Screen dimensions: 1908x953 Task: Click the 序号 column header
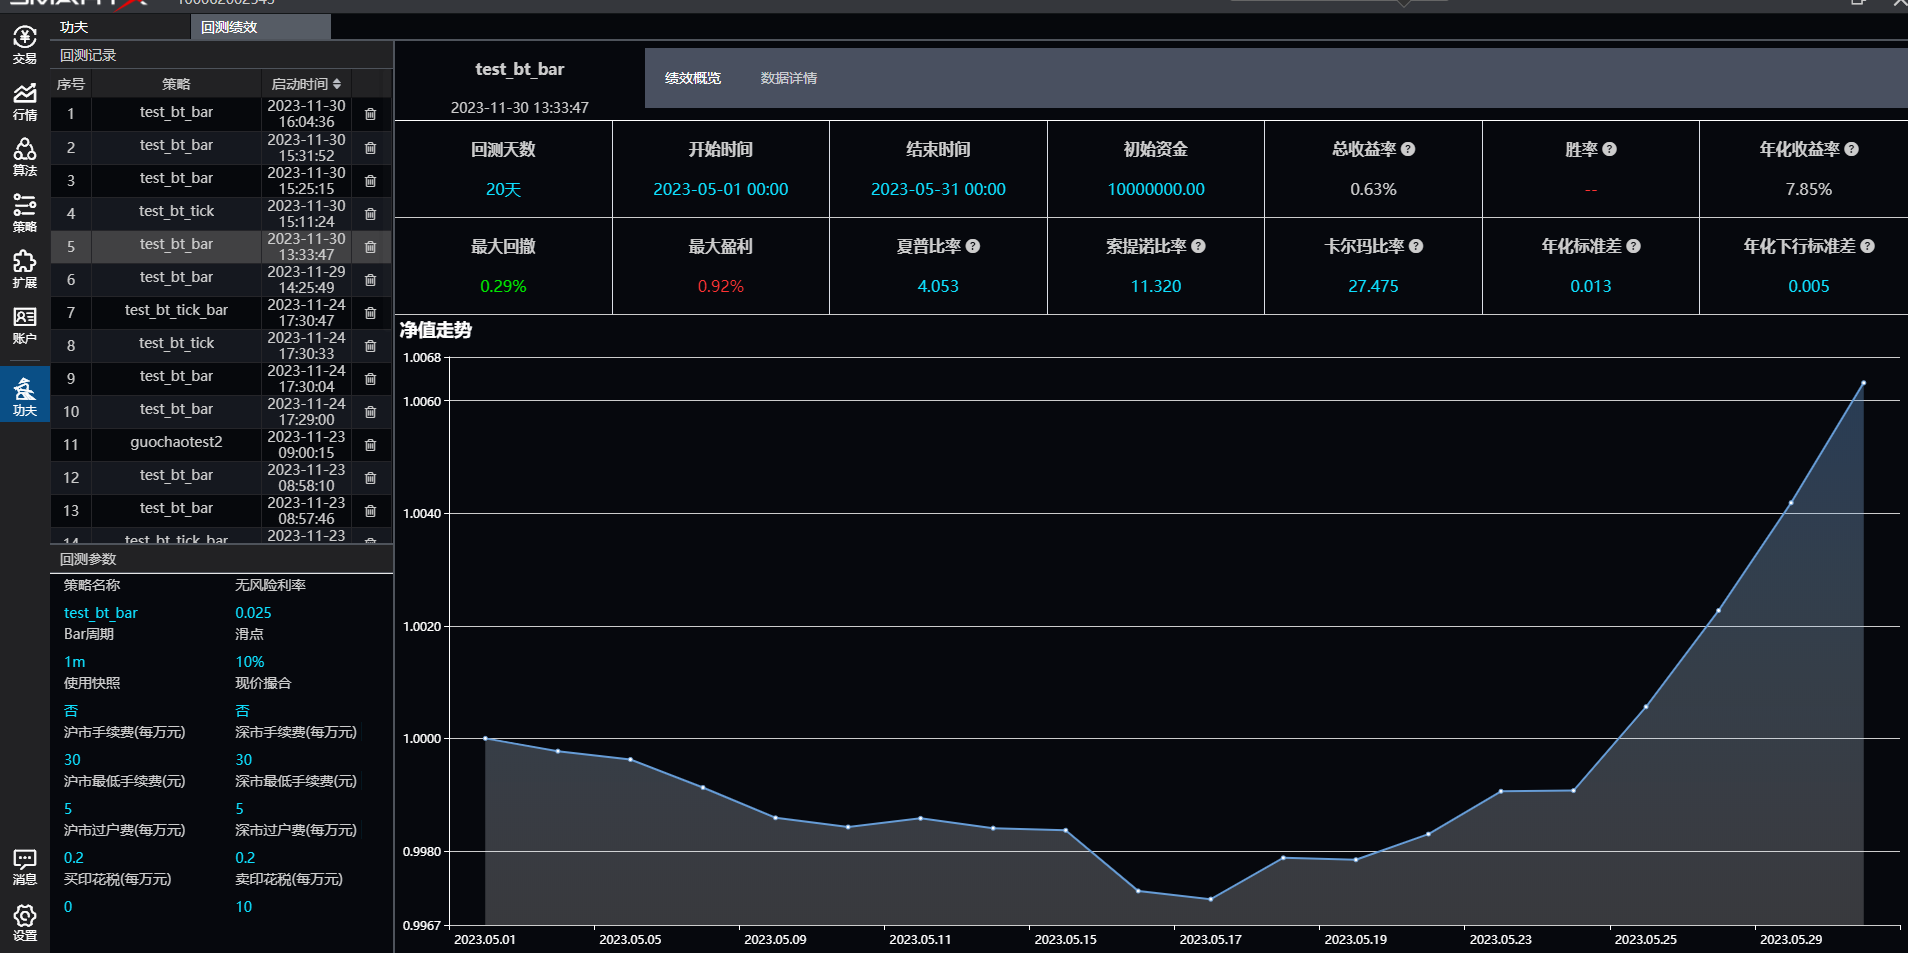point(71,84)
